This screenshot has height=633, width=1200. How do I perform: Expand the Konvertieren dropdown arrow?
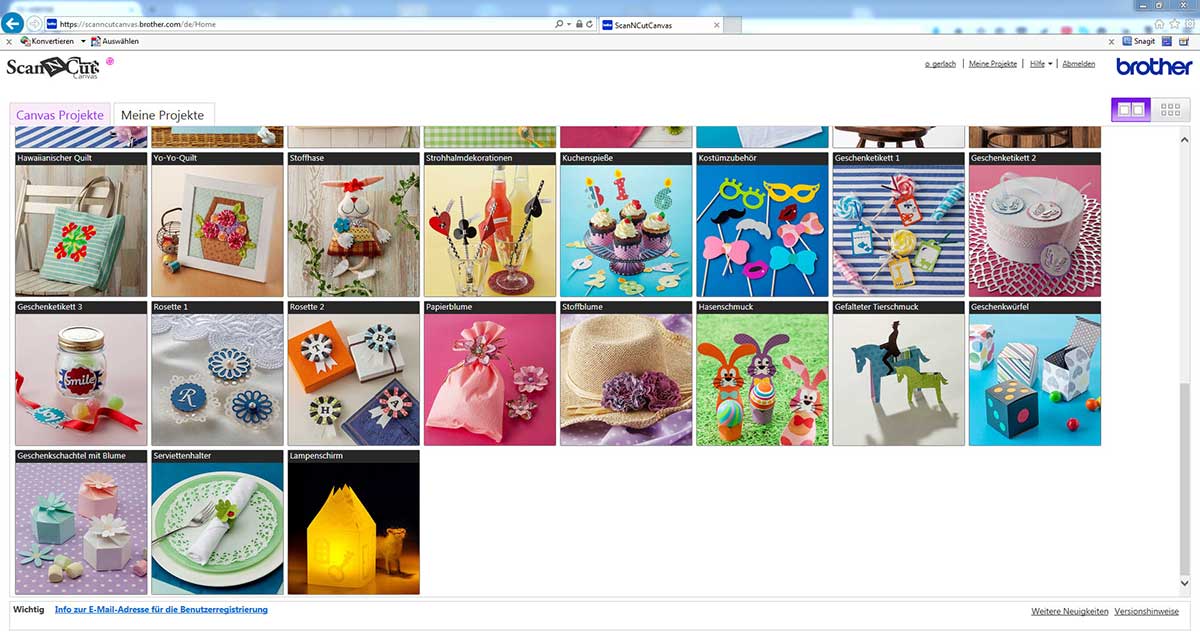tap(83, 41)
